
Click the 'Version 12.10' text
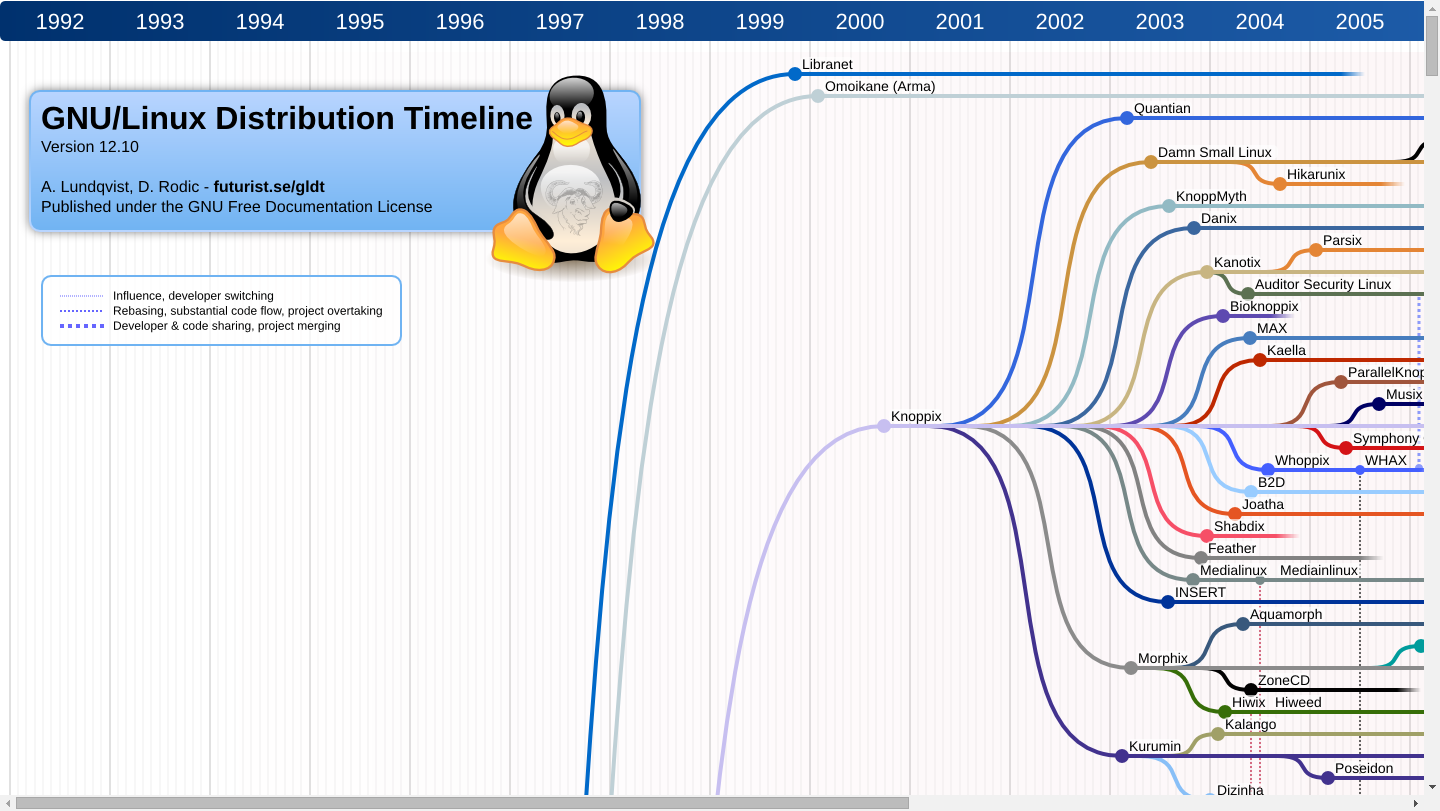click(x=90, y=147)
